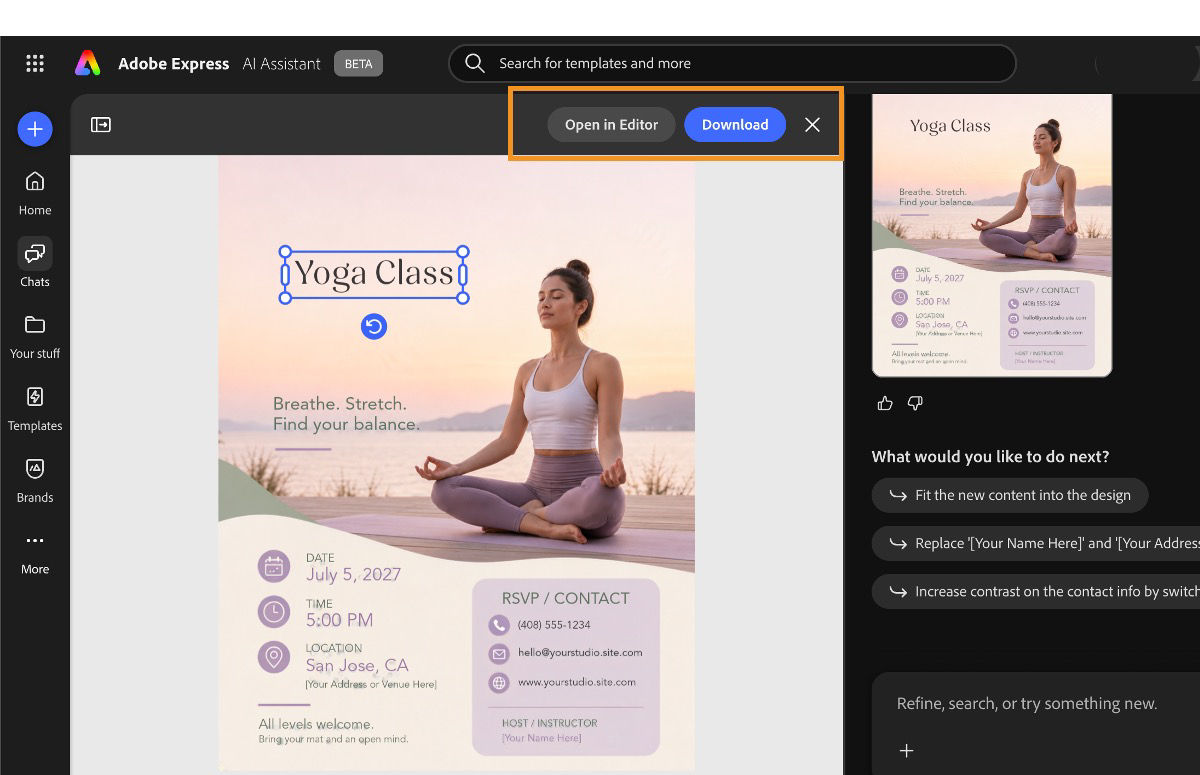The height and width of the screenshot is (775, 1200).
Task: Open the Yoga Class thumbnail preview
Action: 992,235
